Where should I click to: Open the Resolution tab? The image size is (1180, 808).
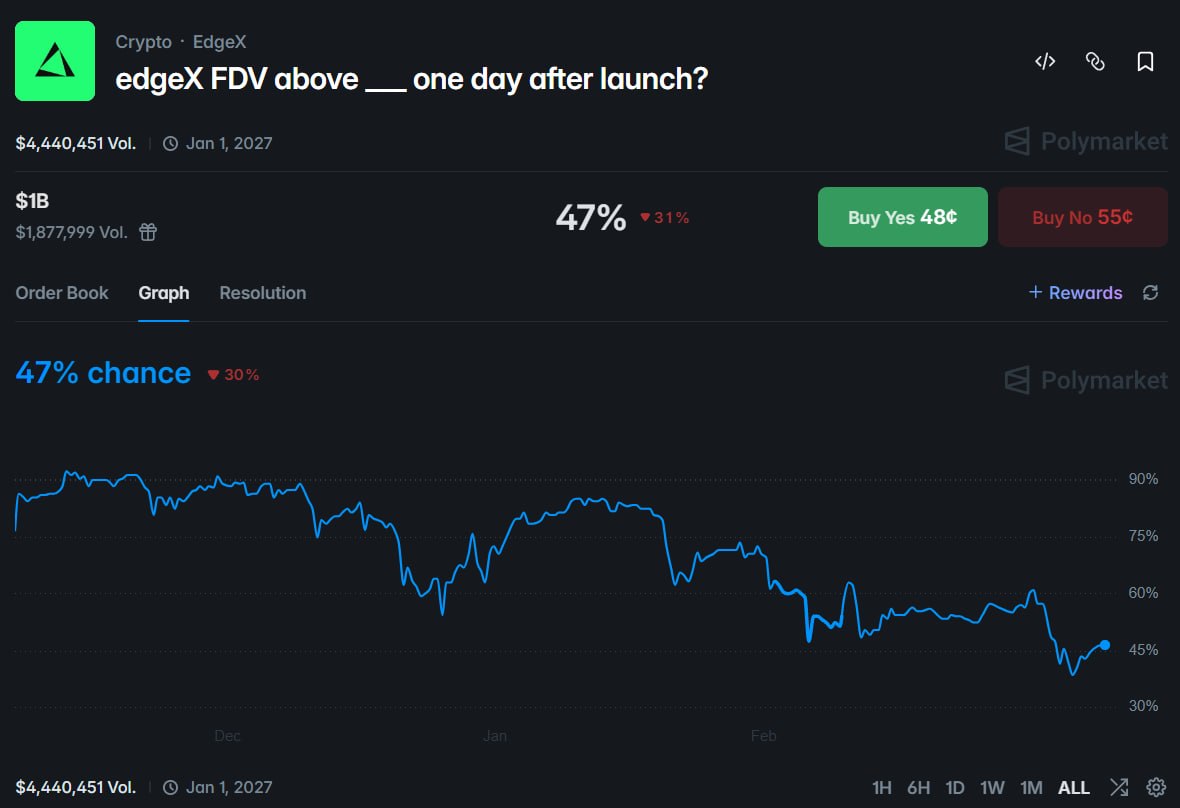click(263, 293)
